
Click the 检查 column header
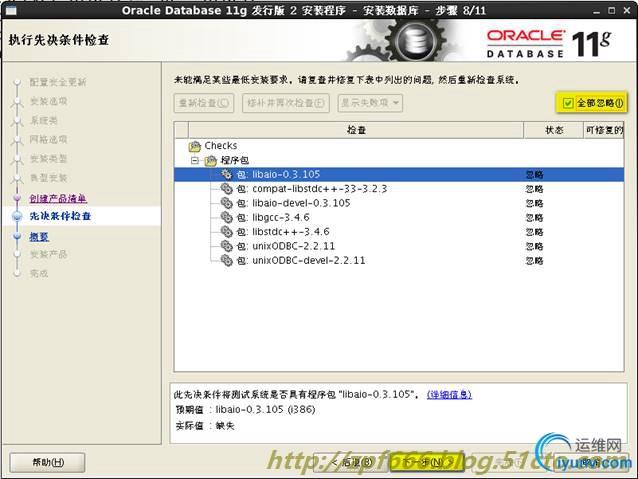pyautogui.click(x=356, y=130)
